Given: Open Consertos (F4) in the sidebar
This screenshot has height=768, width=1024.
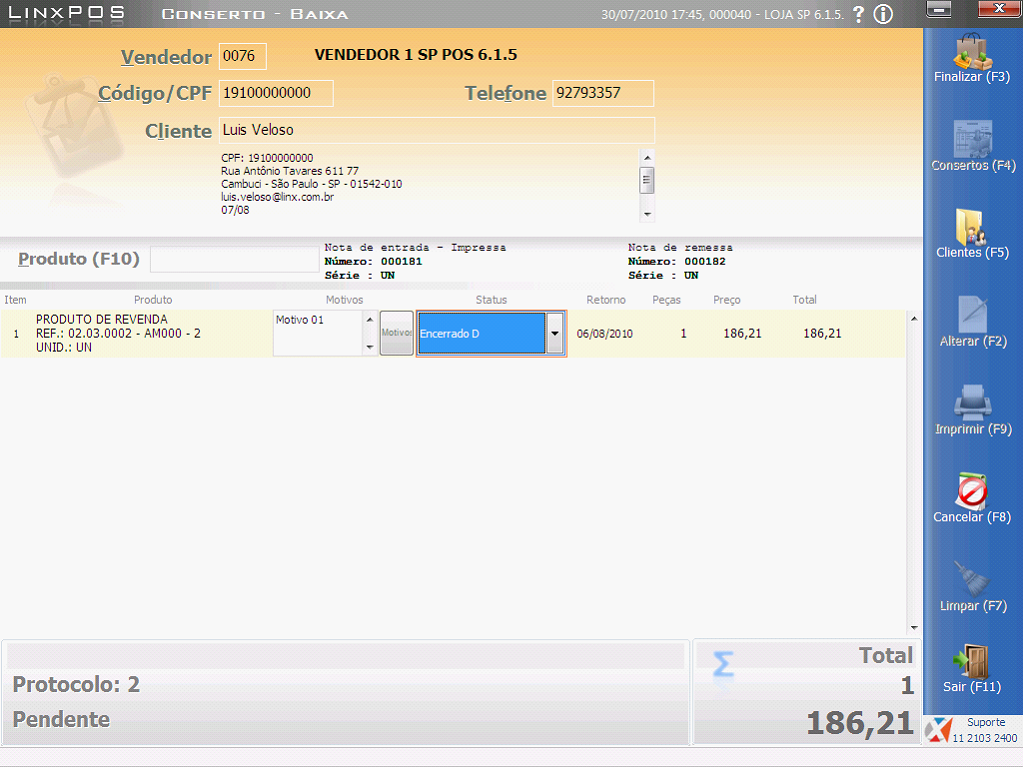Looking at the screenshot, I should 972,147.
